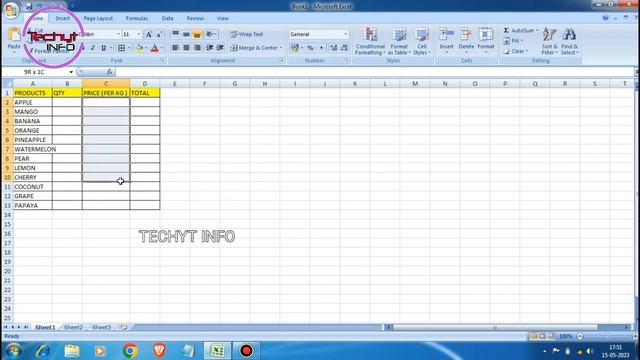Open the Name Box dropdown arrow

coord(71,72)
